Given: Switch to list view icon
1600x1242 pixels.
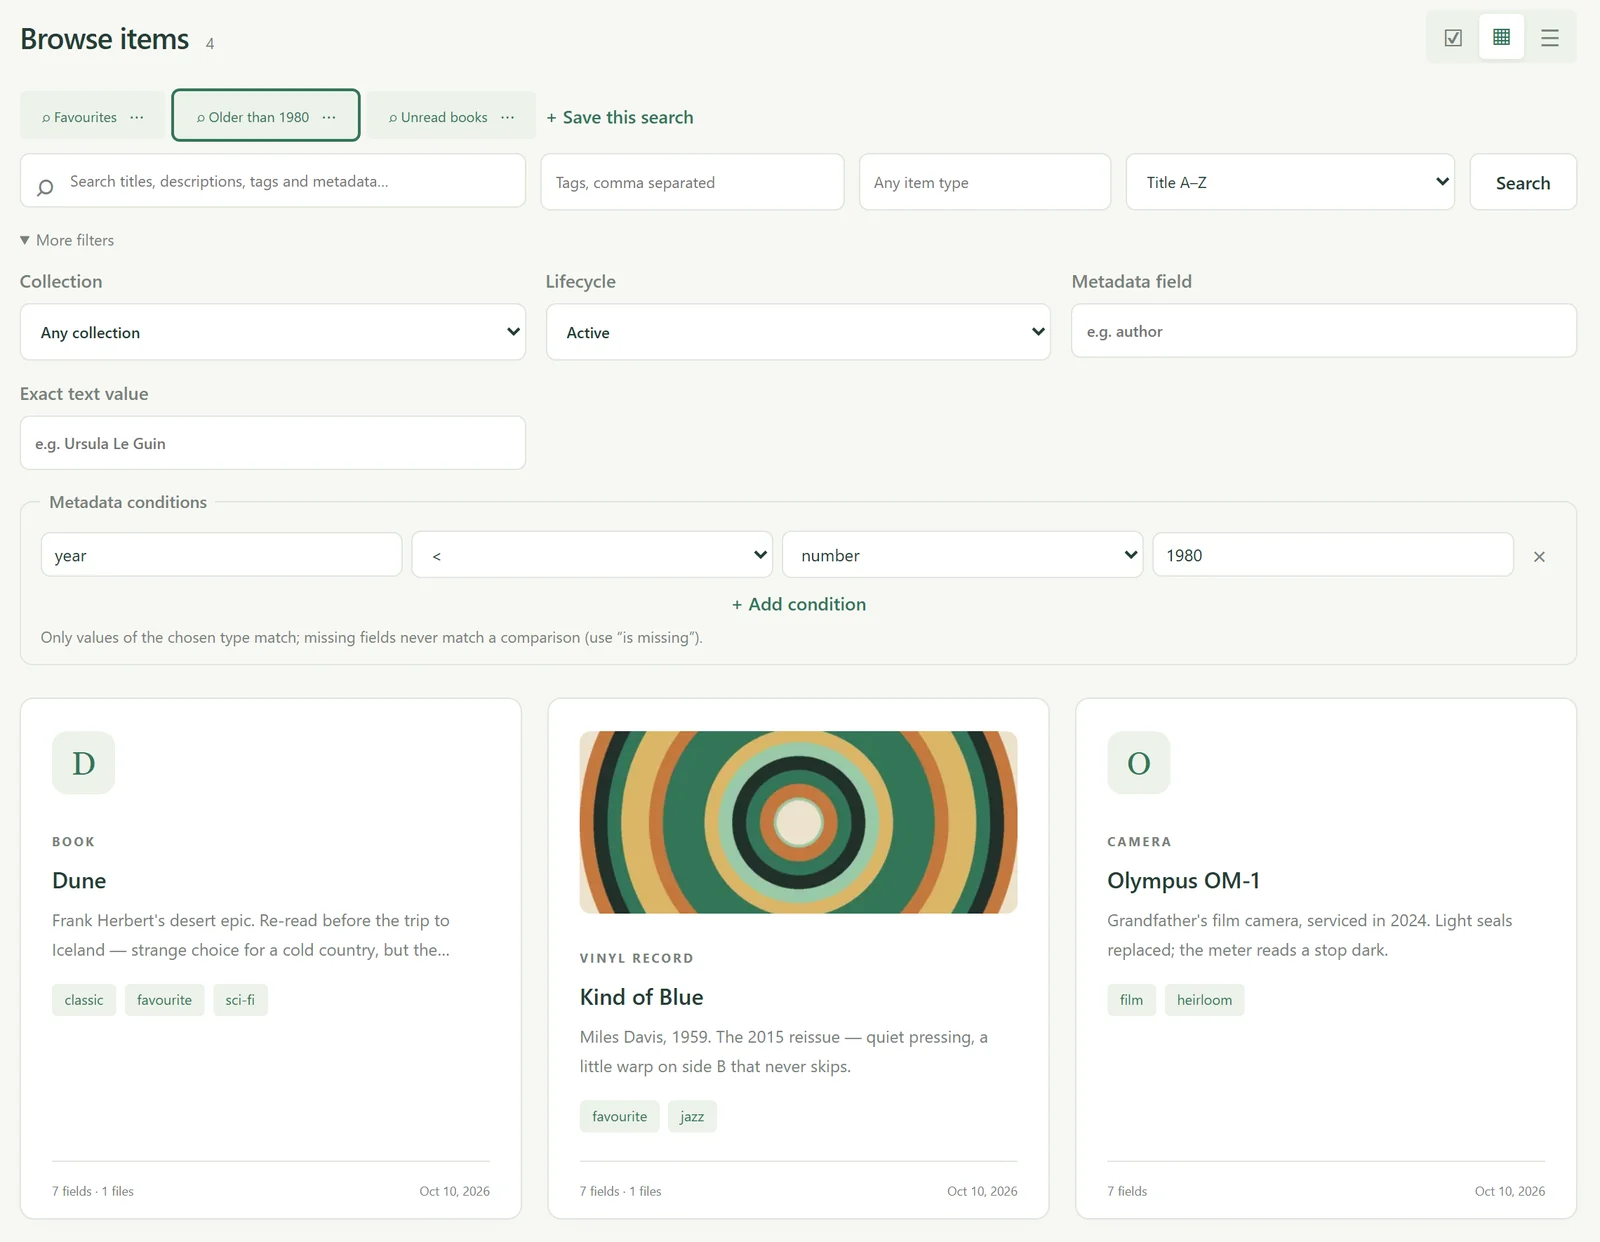Looking at the screenshot, I should tap(1549, 38).
